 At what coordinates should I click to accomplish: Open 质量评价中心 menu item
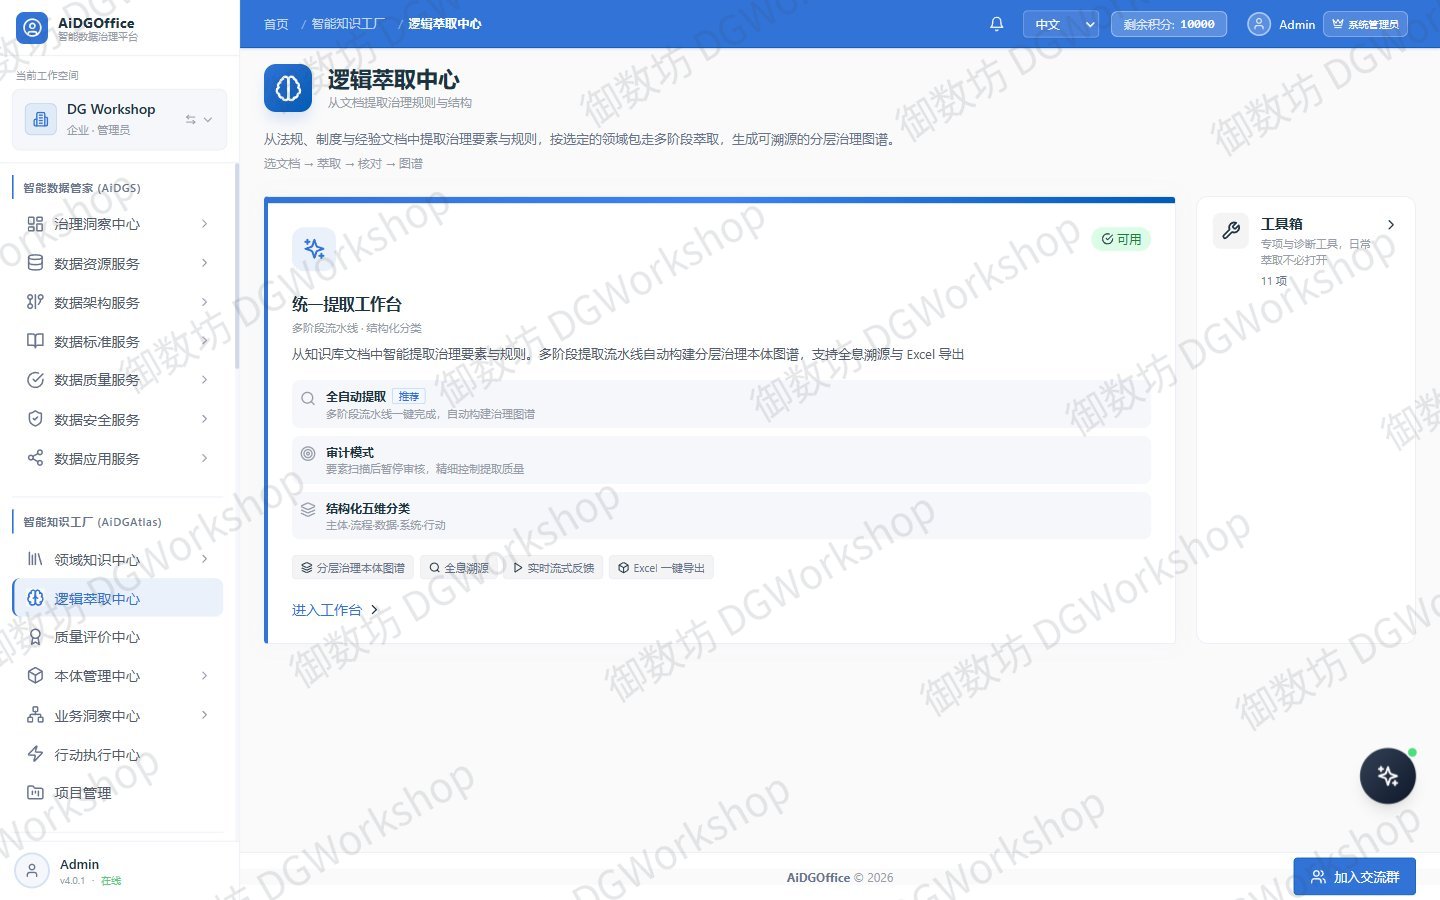[118, 637]
